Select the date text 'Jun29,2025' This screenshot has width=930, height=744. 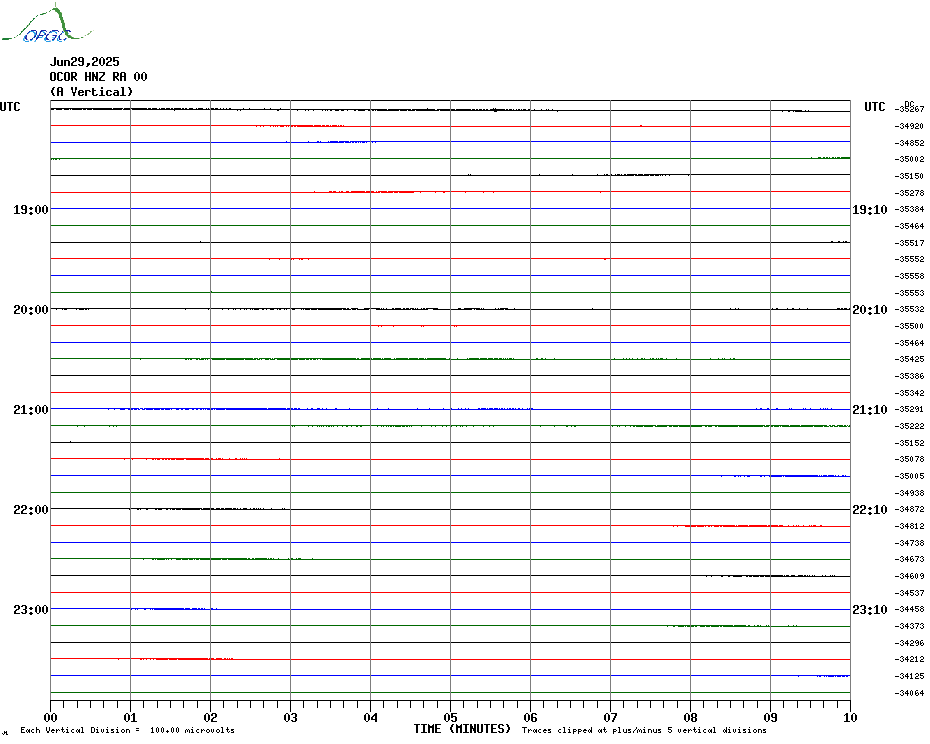pyautogui.click(x=84, y=62)
